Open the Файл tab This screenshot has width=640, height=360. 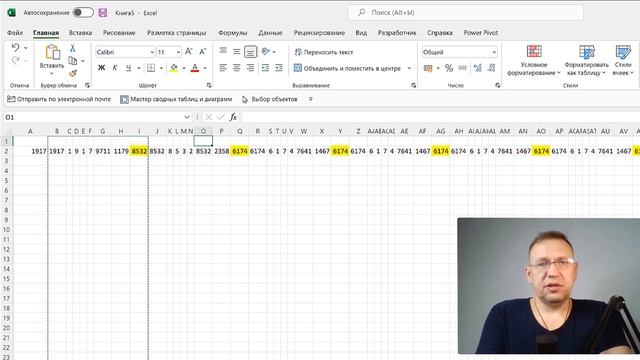pyautogui.click(x=15, y=33)
